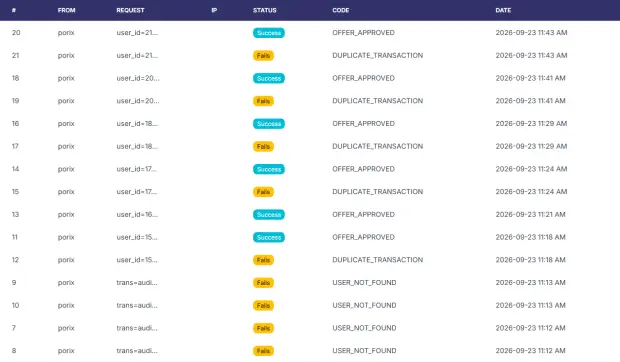
Task: Click OFFER_APPROVED code in row 20
Action: [363, 33]
